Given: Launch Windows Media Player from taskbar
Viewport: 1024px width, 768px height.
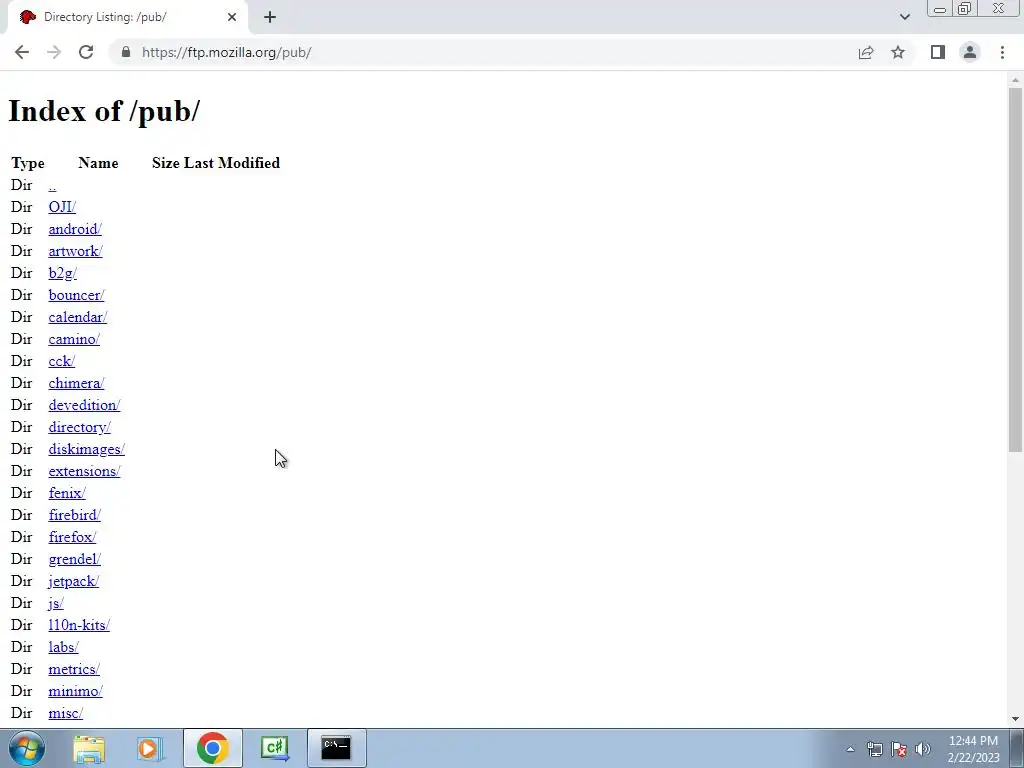Looking at the screenshot, I should pos(150,748).
